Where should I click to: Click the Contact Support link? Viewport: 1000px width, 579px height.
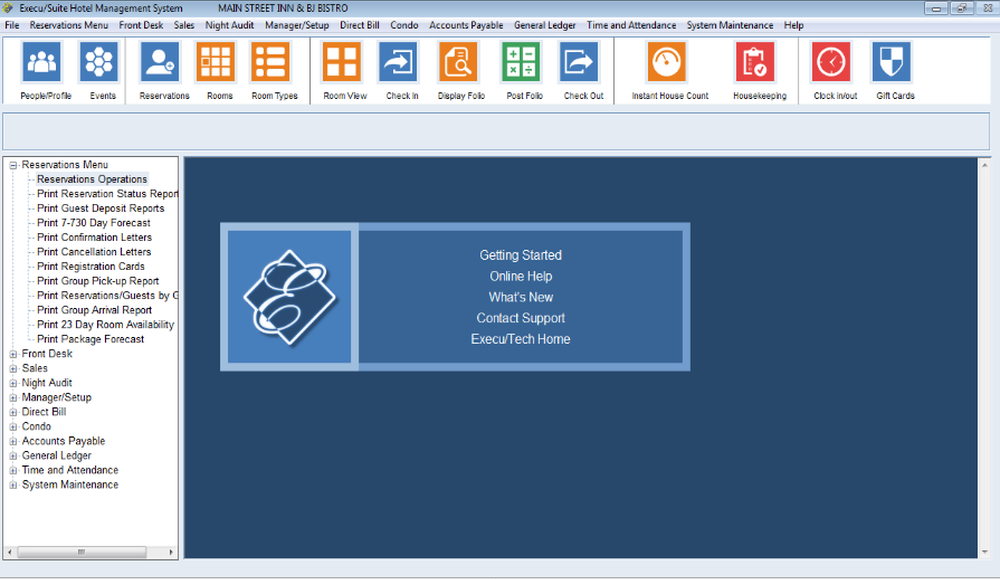tap(520, 318)
